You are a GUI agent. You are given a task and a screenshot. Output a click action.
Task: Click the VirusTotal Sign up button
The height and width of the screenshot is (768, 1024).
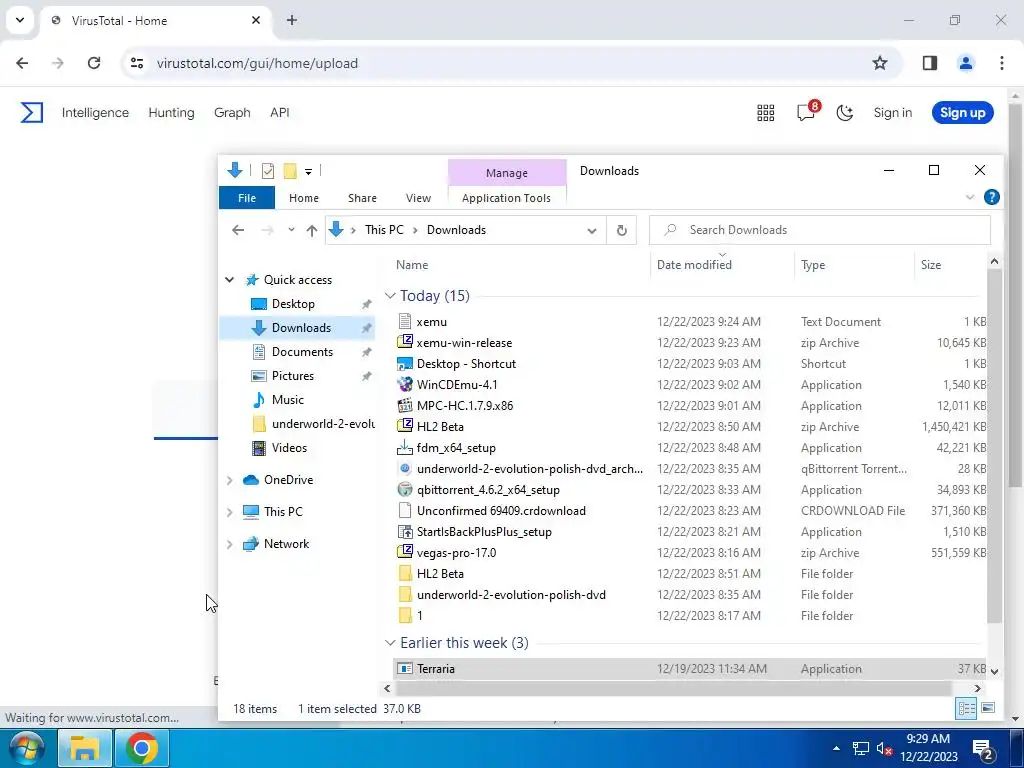click(x=963, y=113)
